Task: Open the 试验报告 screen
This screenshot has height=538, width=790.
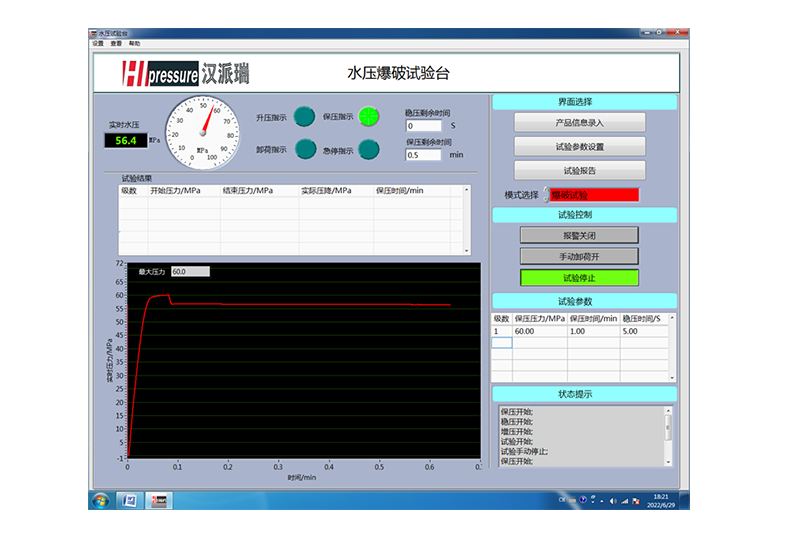Action: [579, 171]
